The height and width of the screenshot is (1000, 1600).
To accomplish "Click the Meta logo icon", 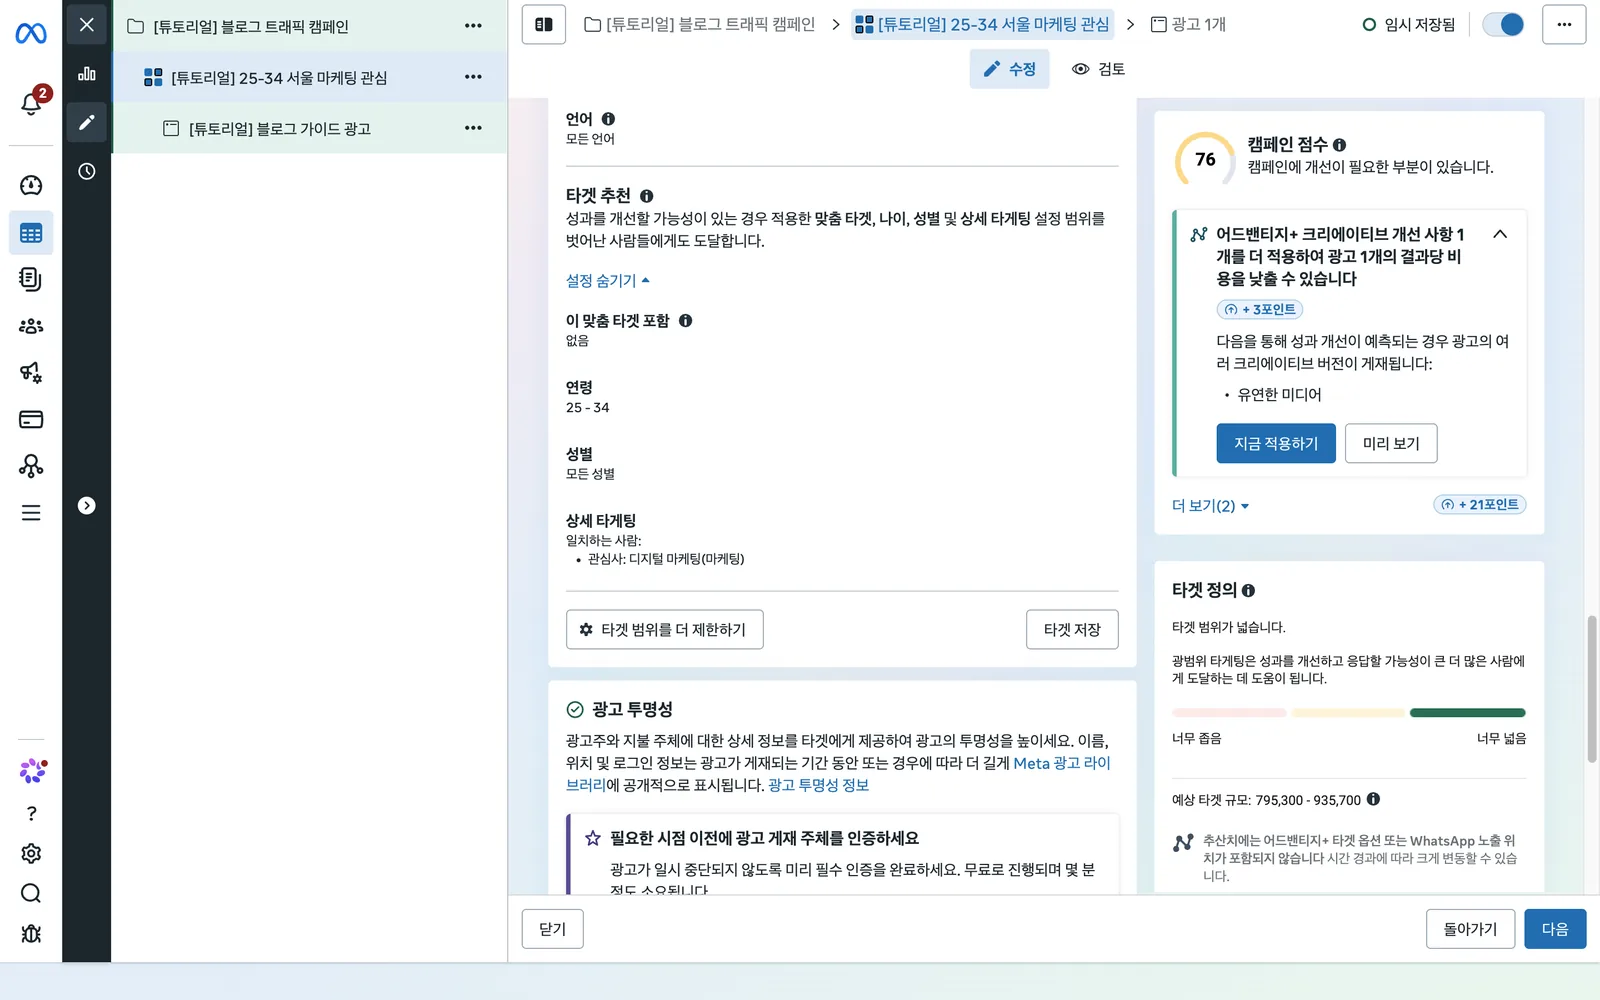I will click(31, 34).
